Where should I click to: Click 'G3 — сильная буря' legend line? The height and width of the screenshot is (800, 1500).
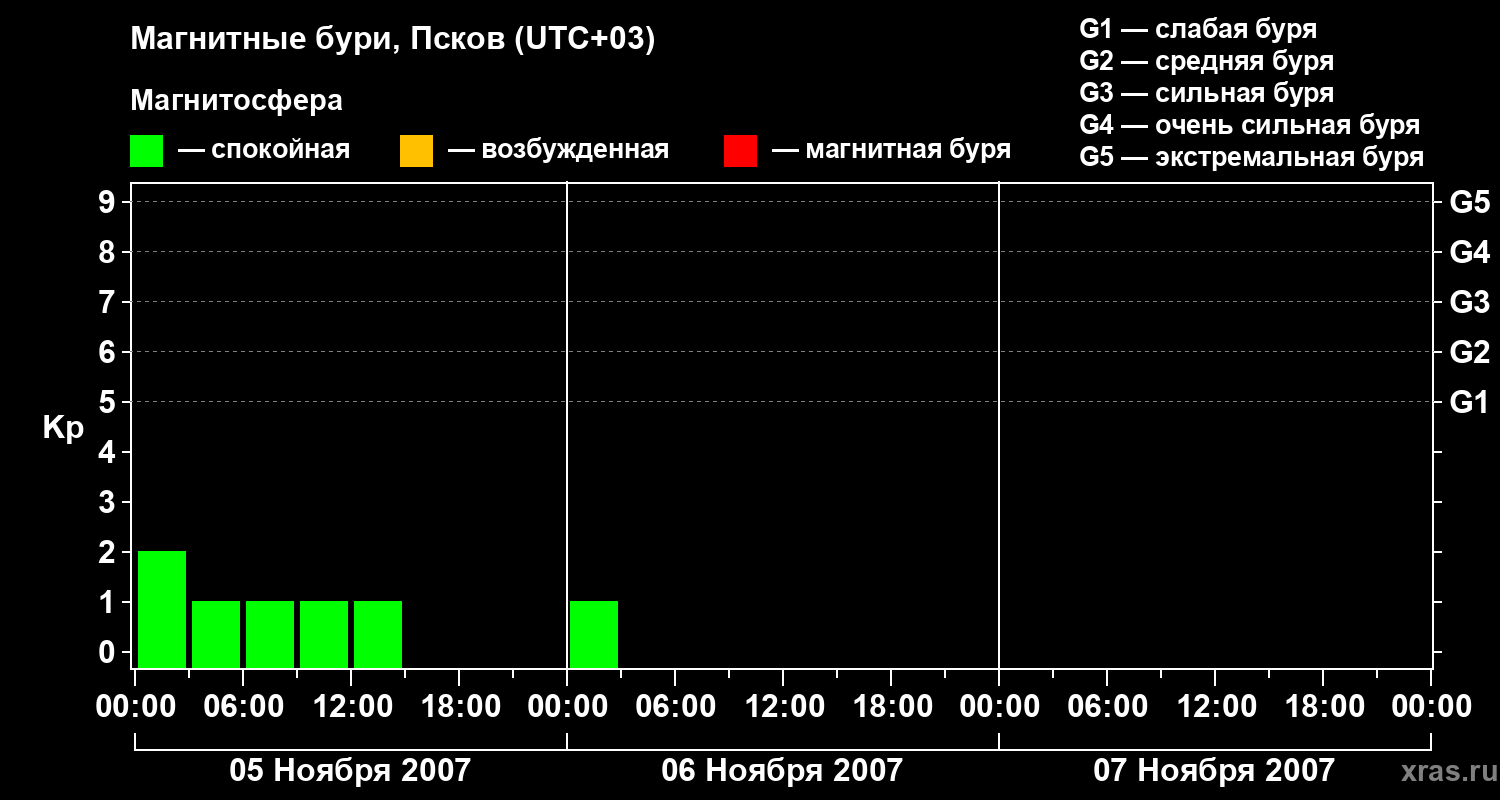1207,93
